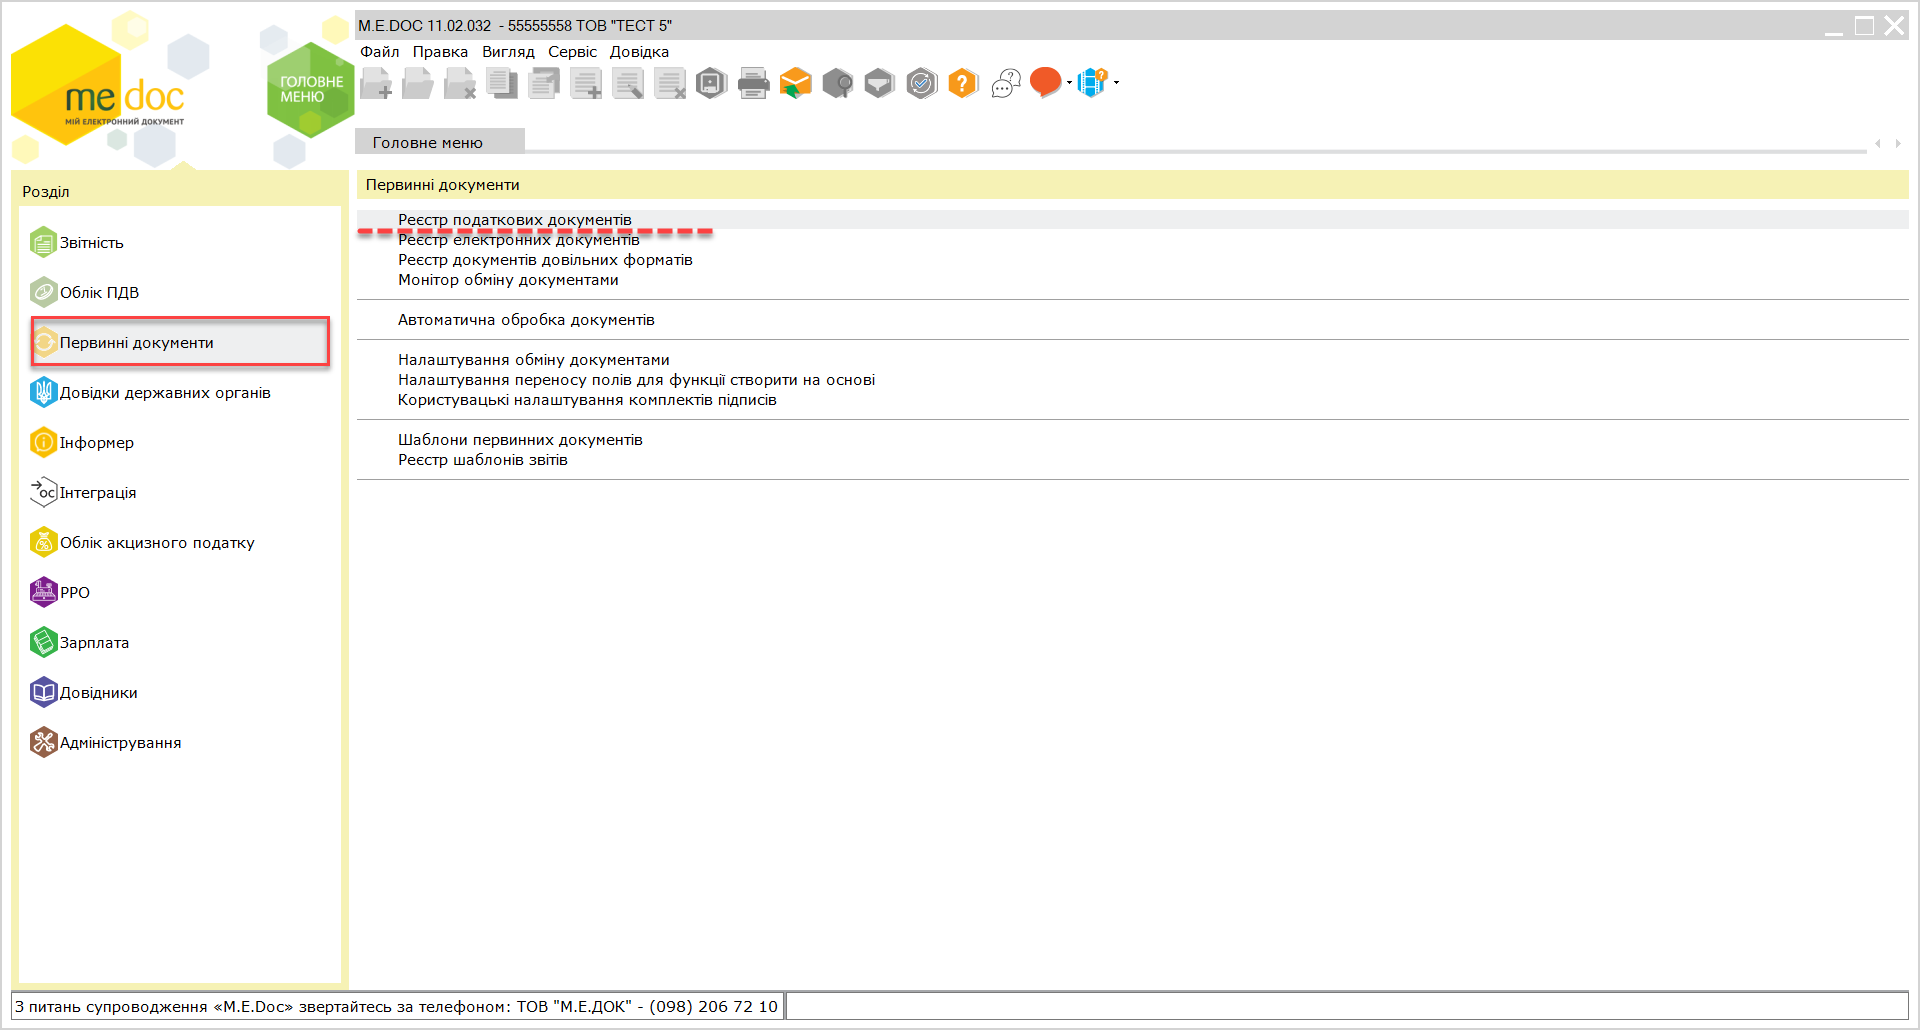
Task: Click the funnel filter hexagon icon
Action: [879, 83]
